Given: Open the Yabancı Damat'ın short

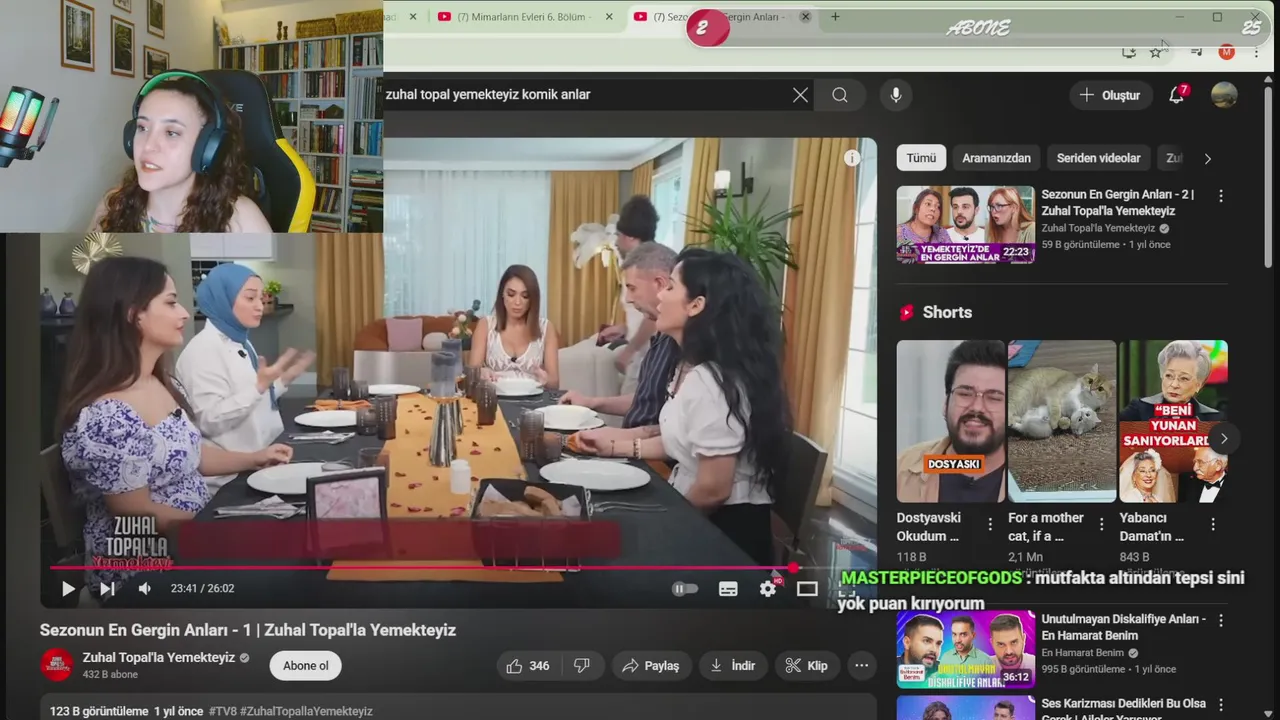Looking at the screenshot, I should [1173, 421].
